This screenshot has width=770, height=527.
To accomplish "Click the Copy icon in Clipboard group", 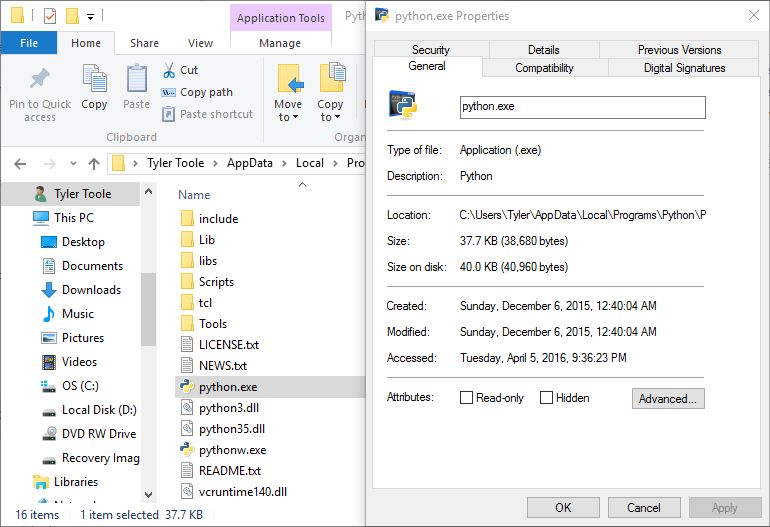I will (94, 79).
